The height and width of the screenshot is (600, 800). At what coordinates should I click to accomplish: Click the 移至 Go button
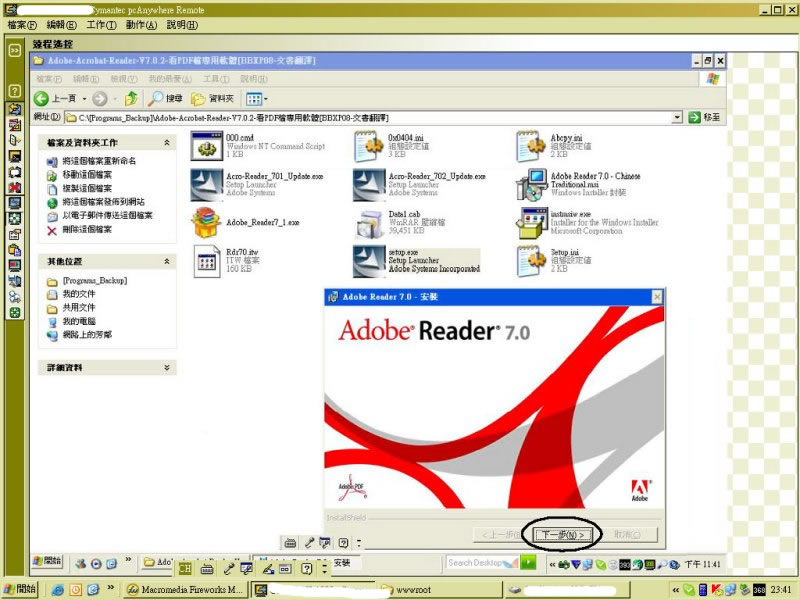click(x=704, y=117)
